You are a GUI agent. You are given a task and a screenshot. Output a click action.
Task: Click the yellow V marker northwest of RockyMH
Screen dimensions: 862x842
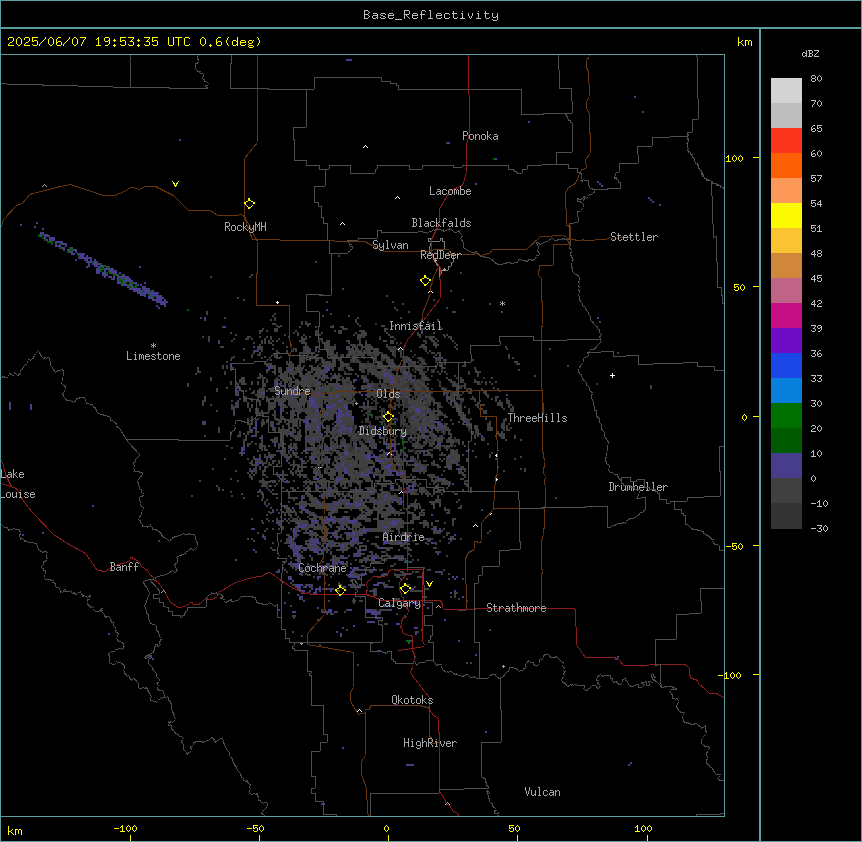click(x=175, y=184)
